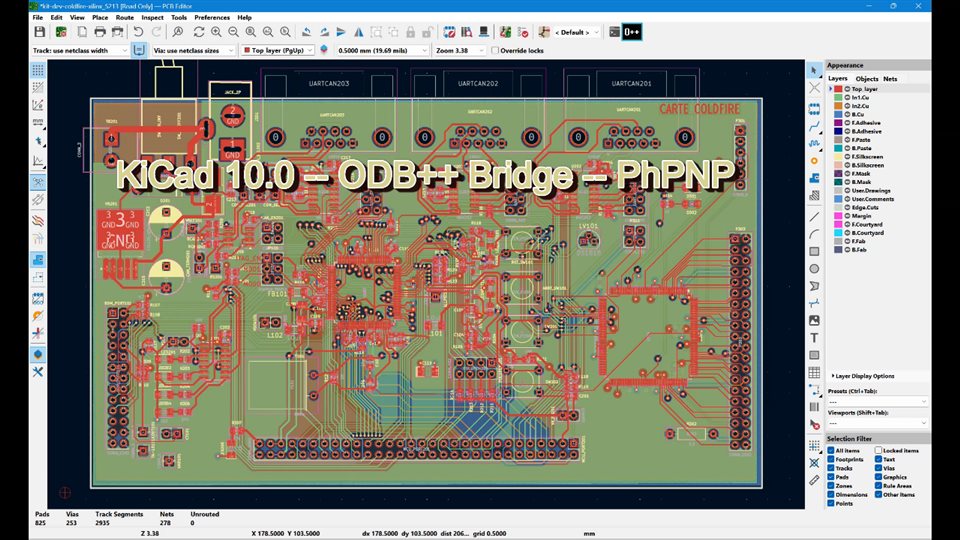The height and width of the screenshot is (540, 960).
Task: Click the Save icon in the top toolbar
Action: [x=40, y=32]
